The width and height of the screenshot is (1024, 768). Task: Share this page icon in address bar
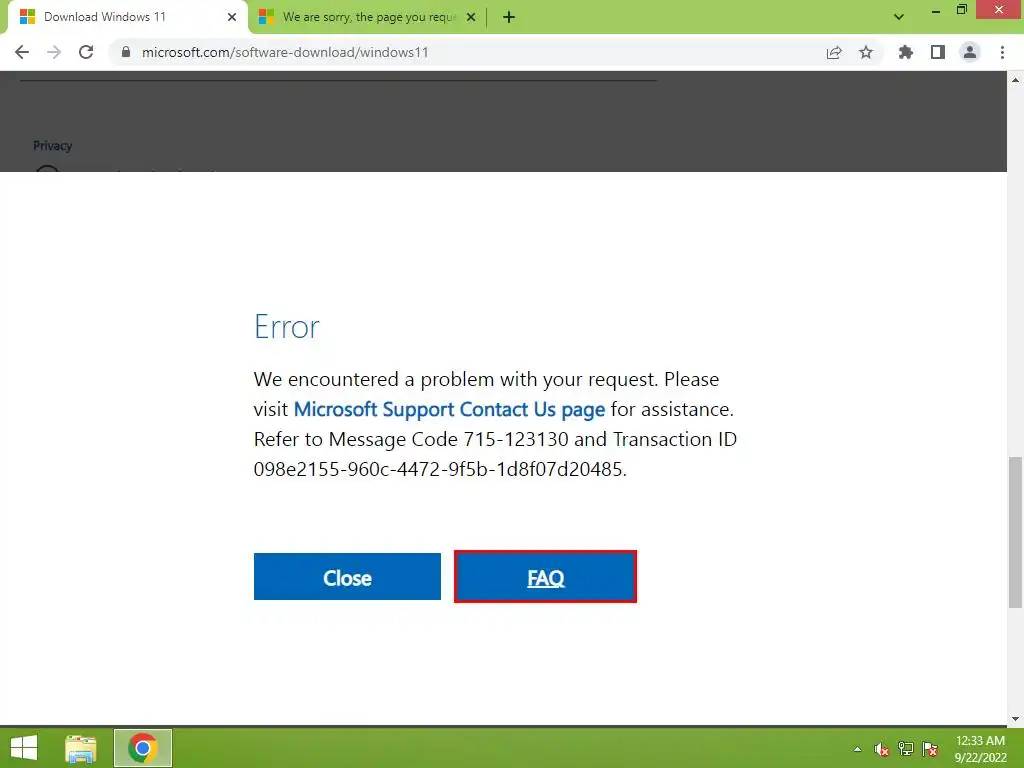[x=834, y=52]
